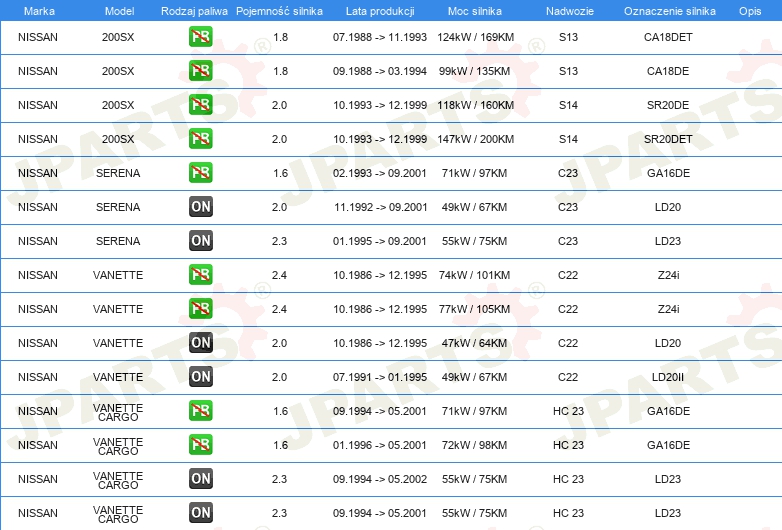Click body code C23 in the LD20 SERENA row
This screenshot has height=530, width=782.
[x=568, y=207]
